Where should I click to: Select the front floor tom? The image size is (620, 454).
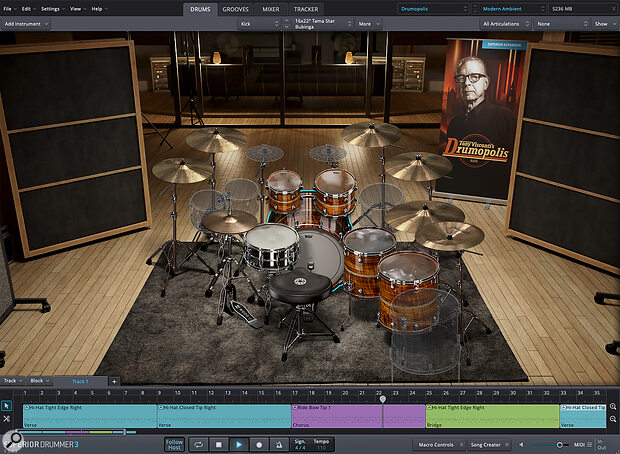tap(408, 289)
